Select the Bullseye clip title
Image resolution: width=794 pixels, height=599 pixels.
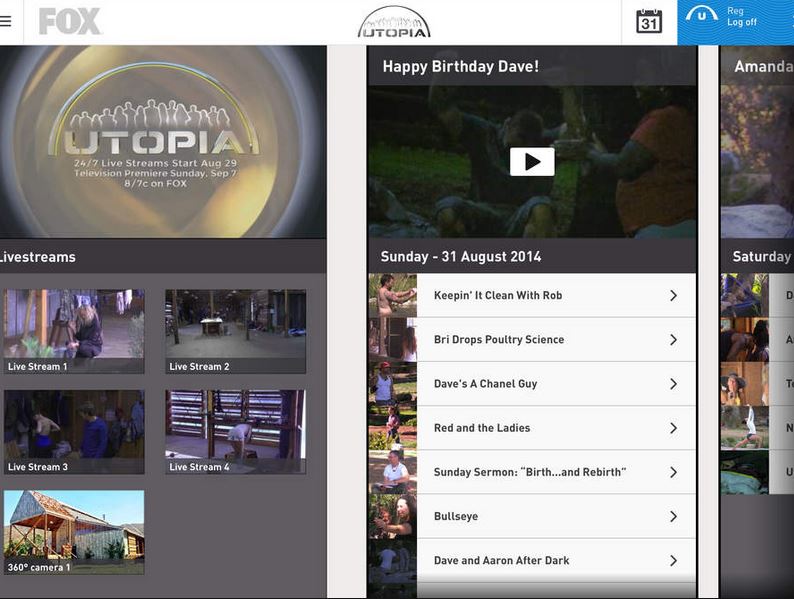[456, 516]
